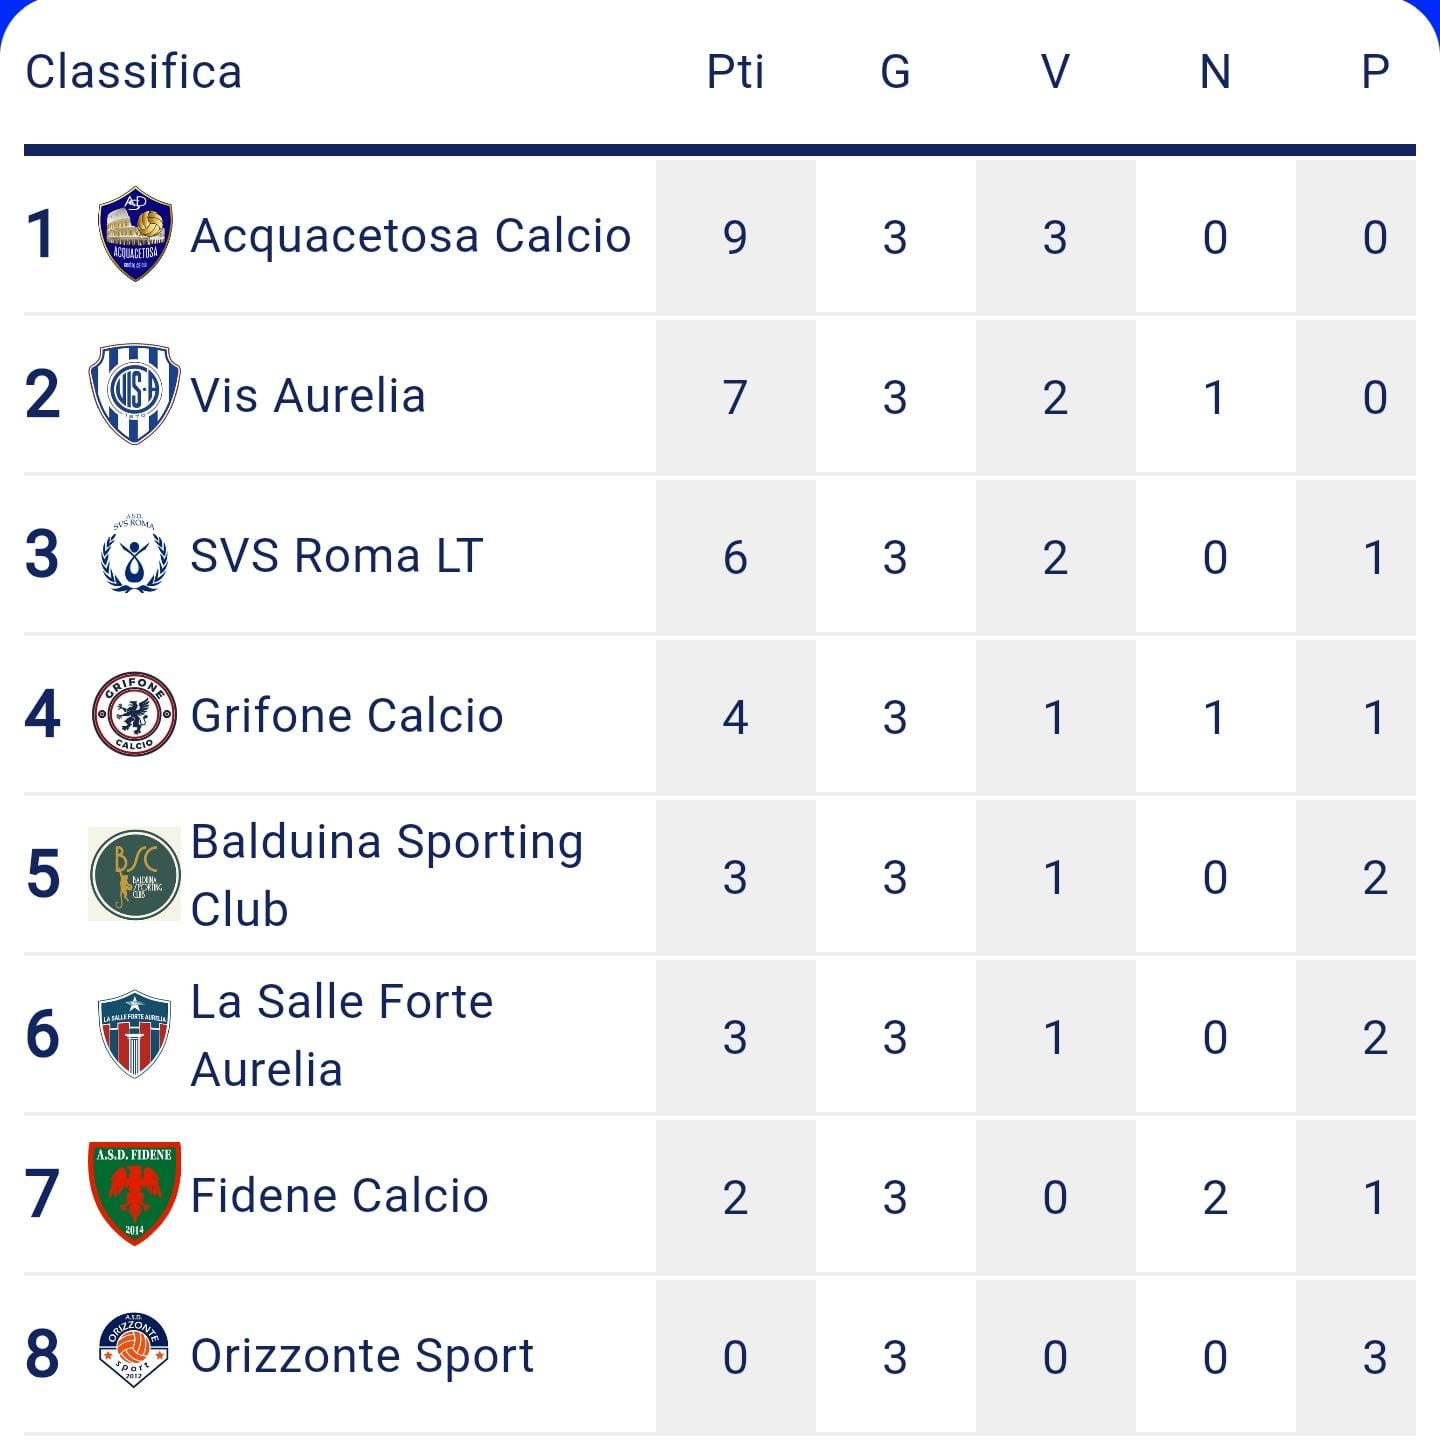The image size is (1440, 1446).
Task: Click the G games column header
Action: point(895,72)
